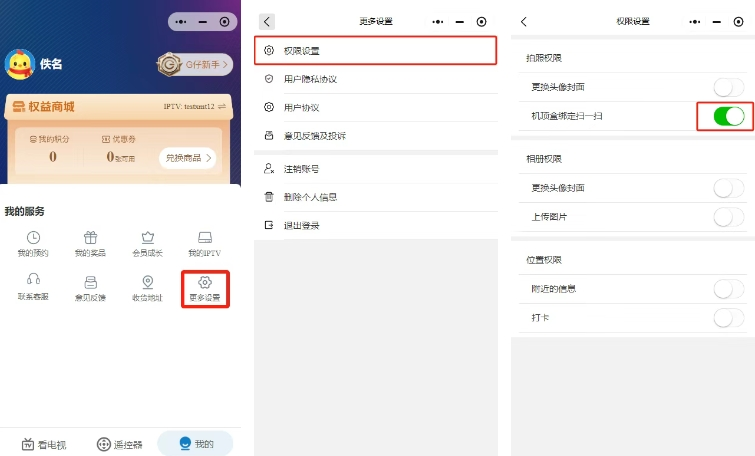Open the 收货地址 location icon
The height and width of the screenshot is (456, 755).
148,288
